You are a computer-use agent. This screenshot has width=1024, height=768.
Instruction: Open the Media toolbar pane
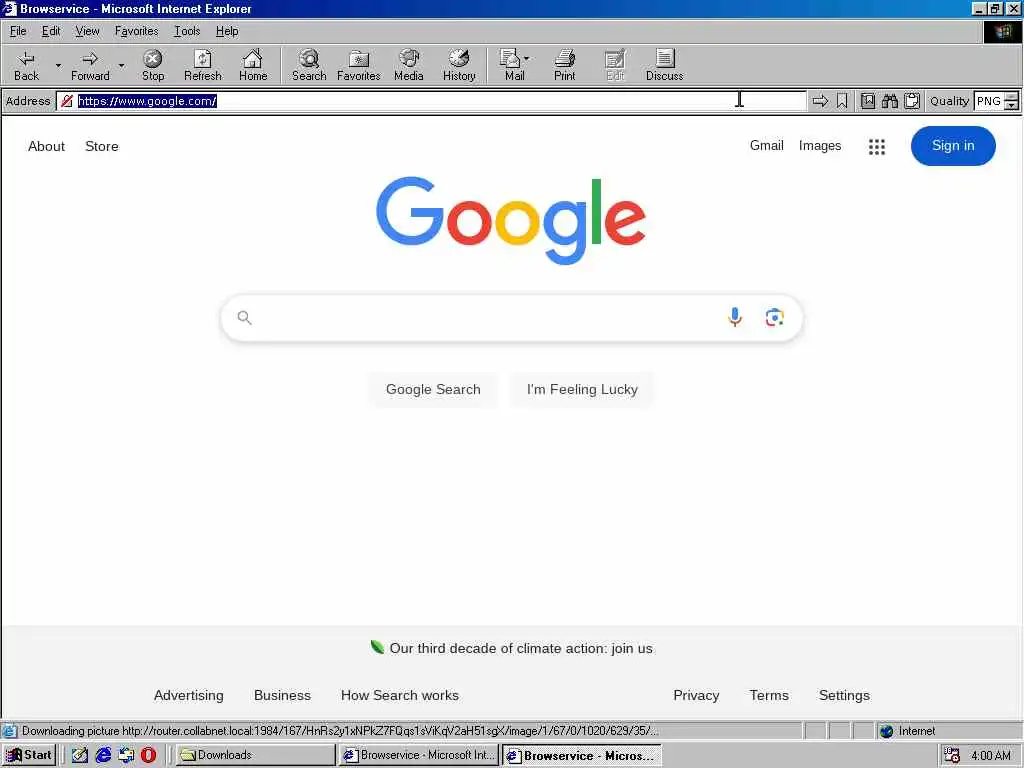409,65
